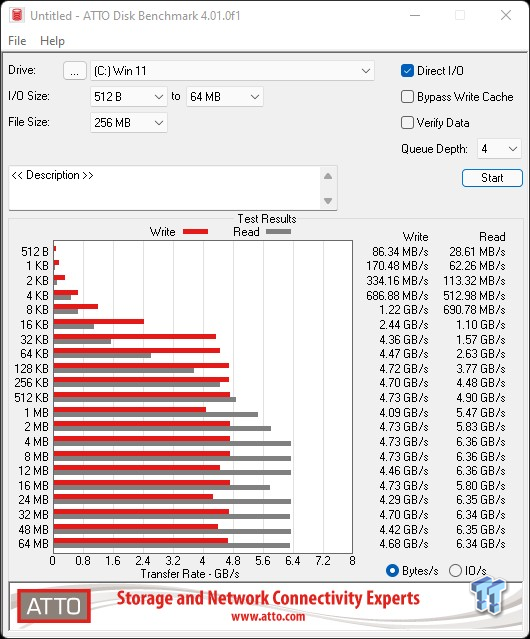The image size is (530, 639).
Task: Uncheck the Direct I/O checkbox
Action: (407, 71)
